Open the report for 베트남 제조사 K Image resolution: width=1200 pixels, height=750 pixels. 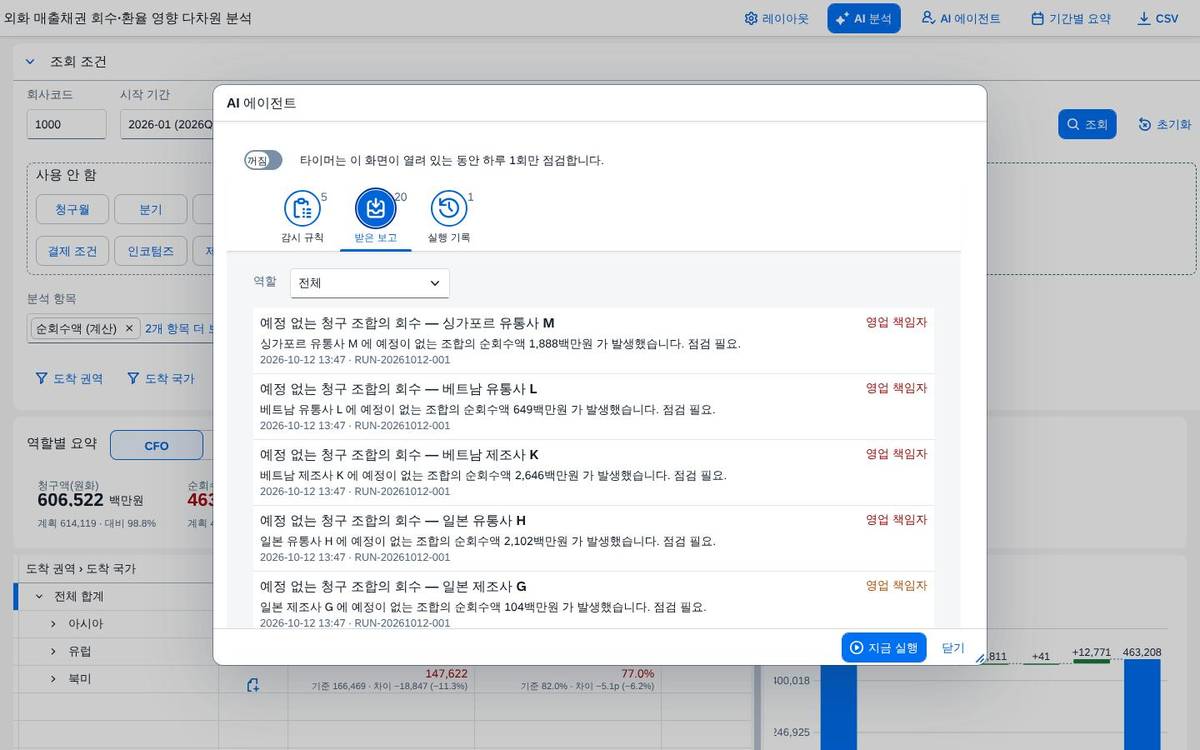point(593,472)
